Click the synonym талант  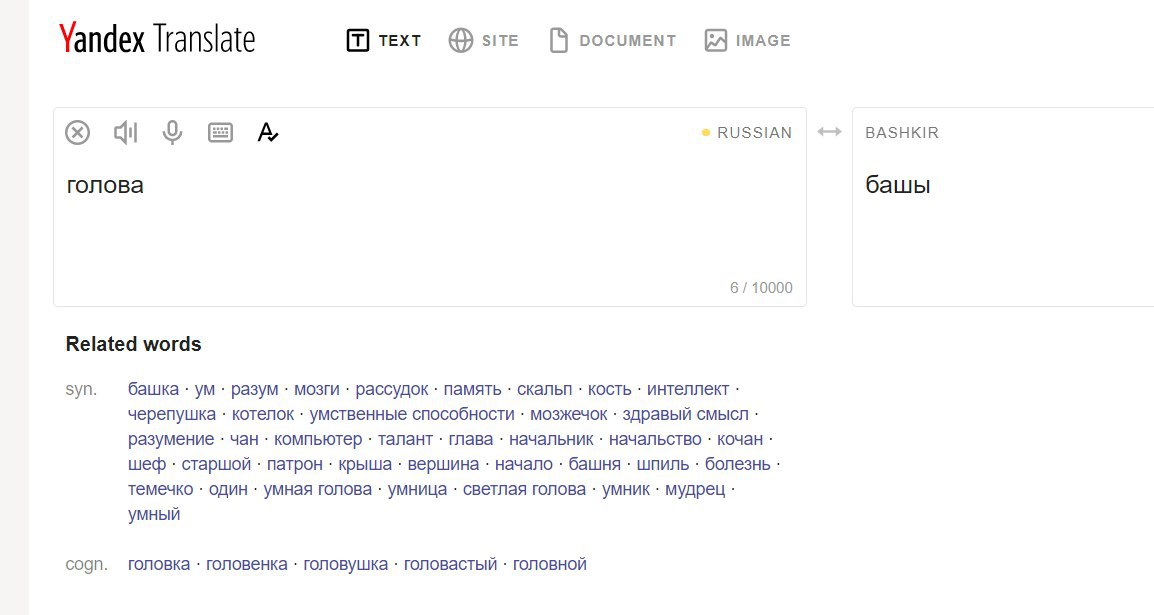coord(406,439)
